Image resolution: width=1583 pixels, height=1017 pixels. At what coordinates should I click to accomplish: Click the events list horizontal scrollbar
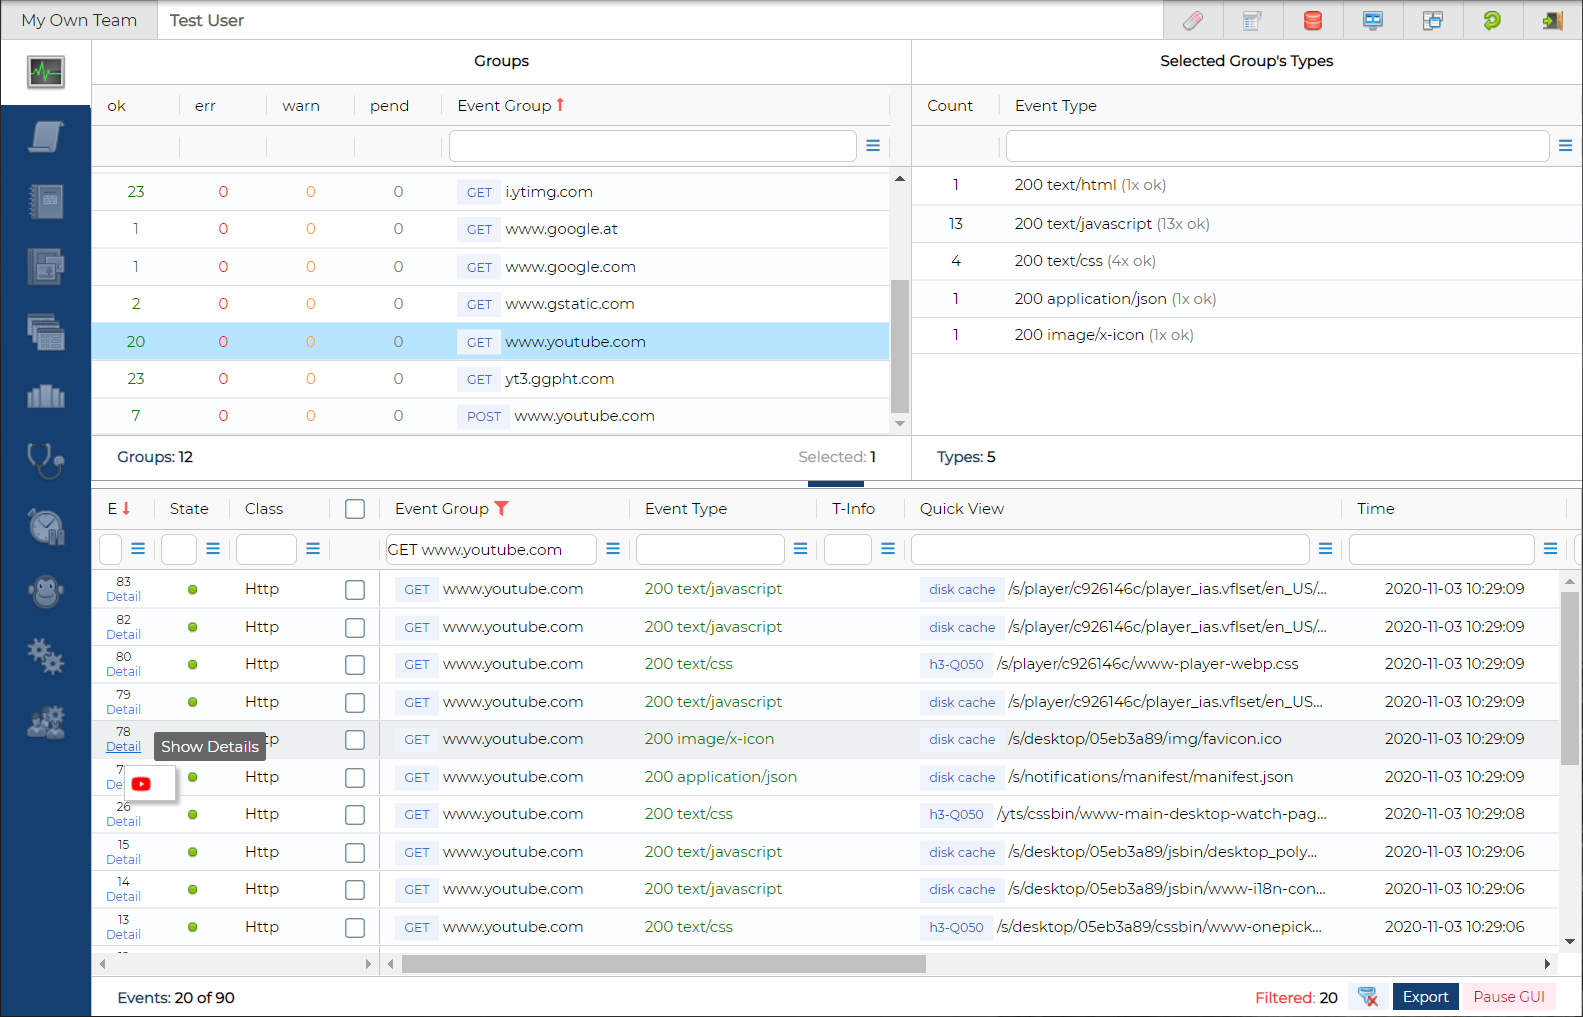click(664, 964)
